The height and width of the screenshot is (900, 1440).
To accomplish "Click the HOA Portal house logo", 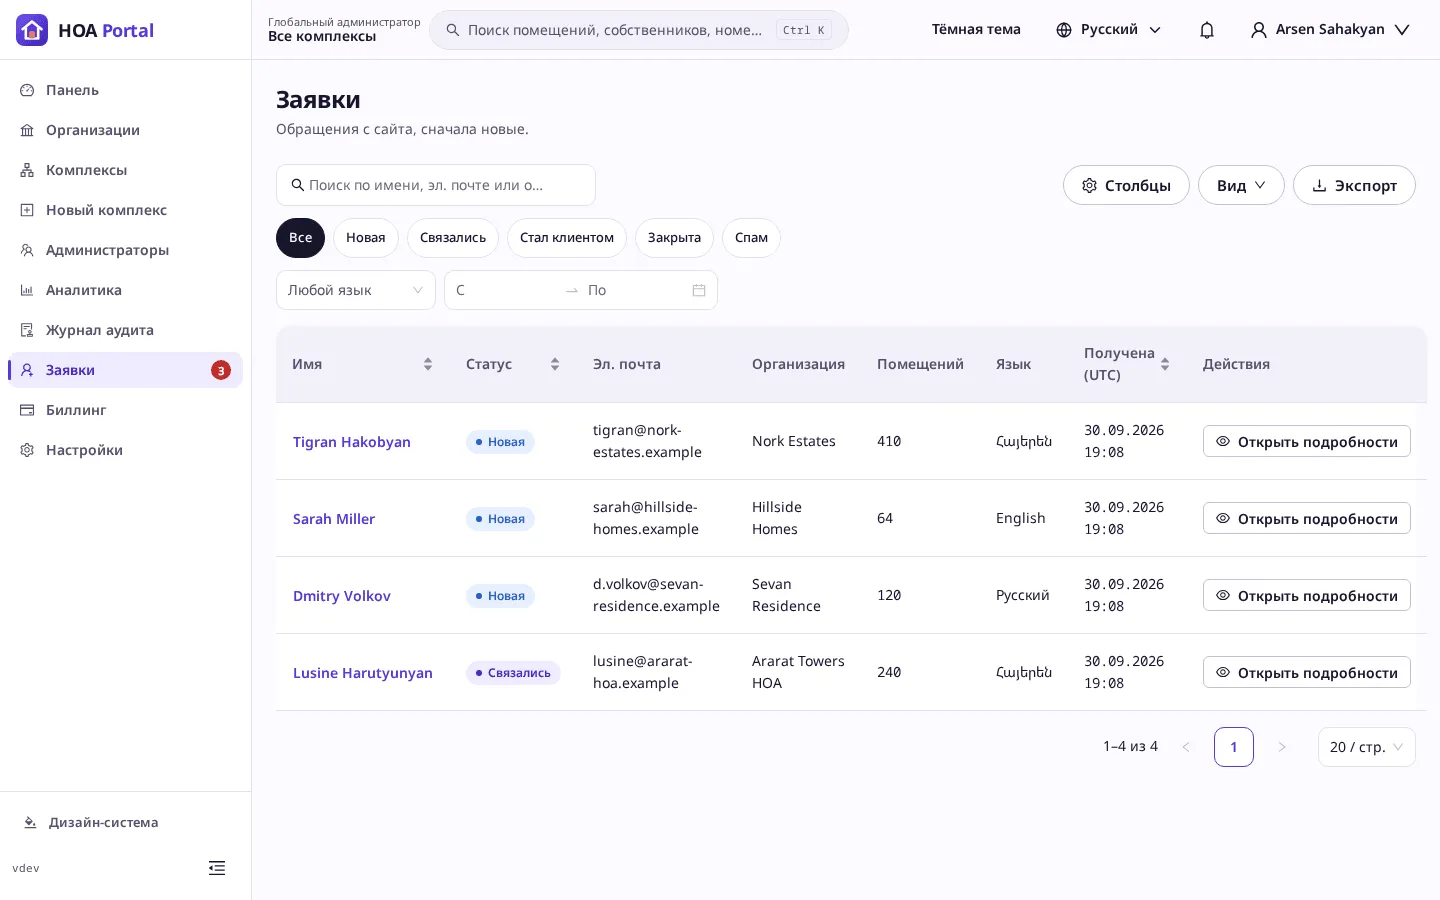I will coord(32,30).
